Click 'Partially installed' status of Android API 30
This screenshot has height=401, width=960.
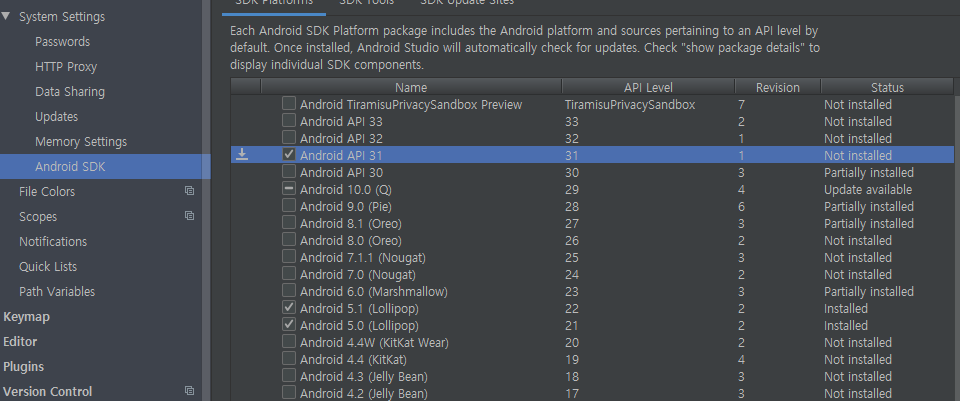869,173
